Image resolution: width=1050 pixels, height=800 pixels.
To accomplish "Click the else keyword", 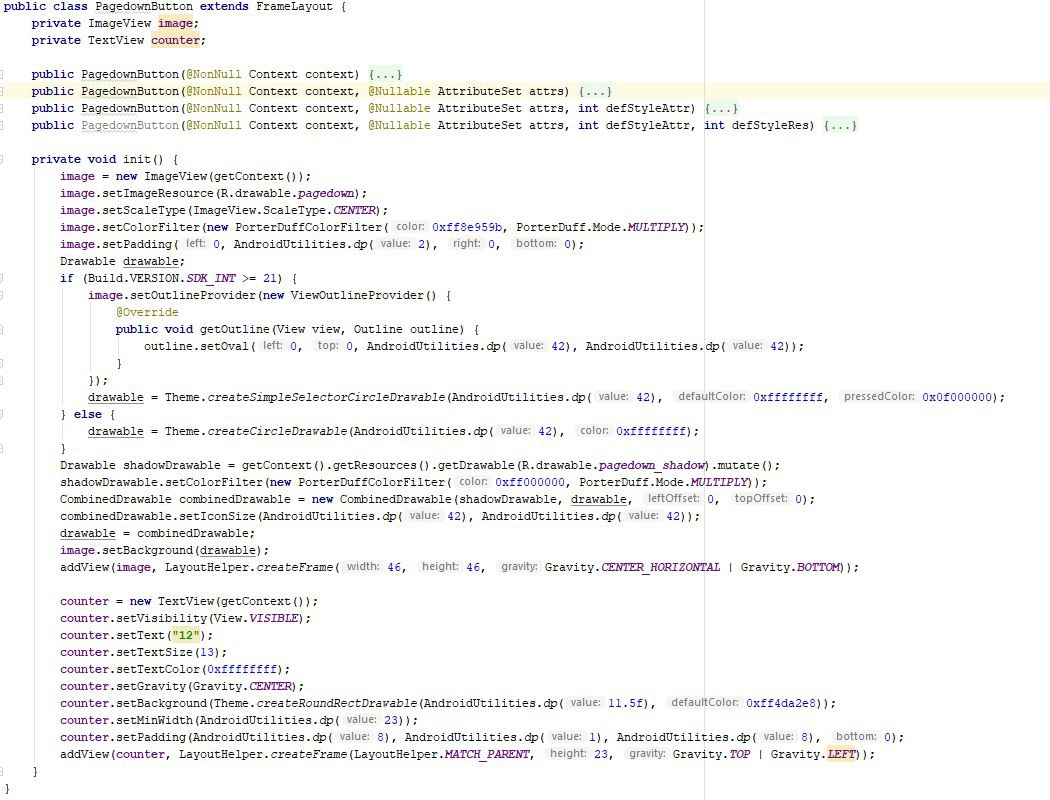I will [88, 414].
